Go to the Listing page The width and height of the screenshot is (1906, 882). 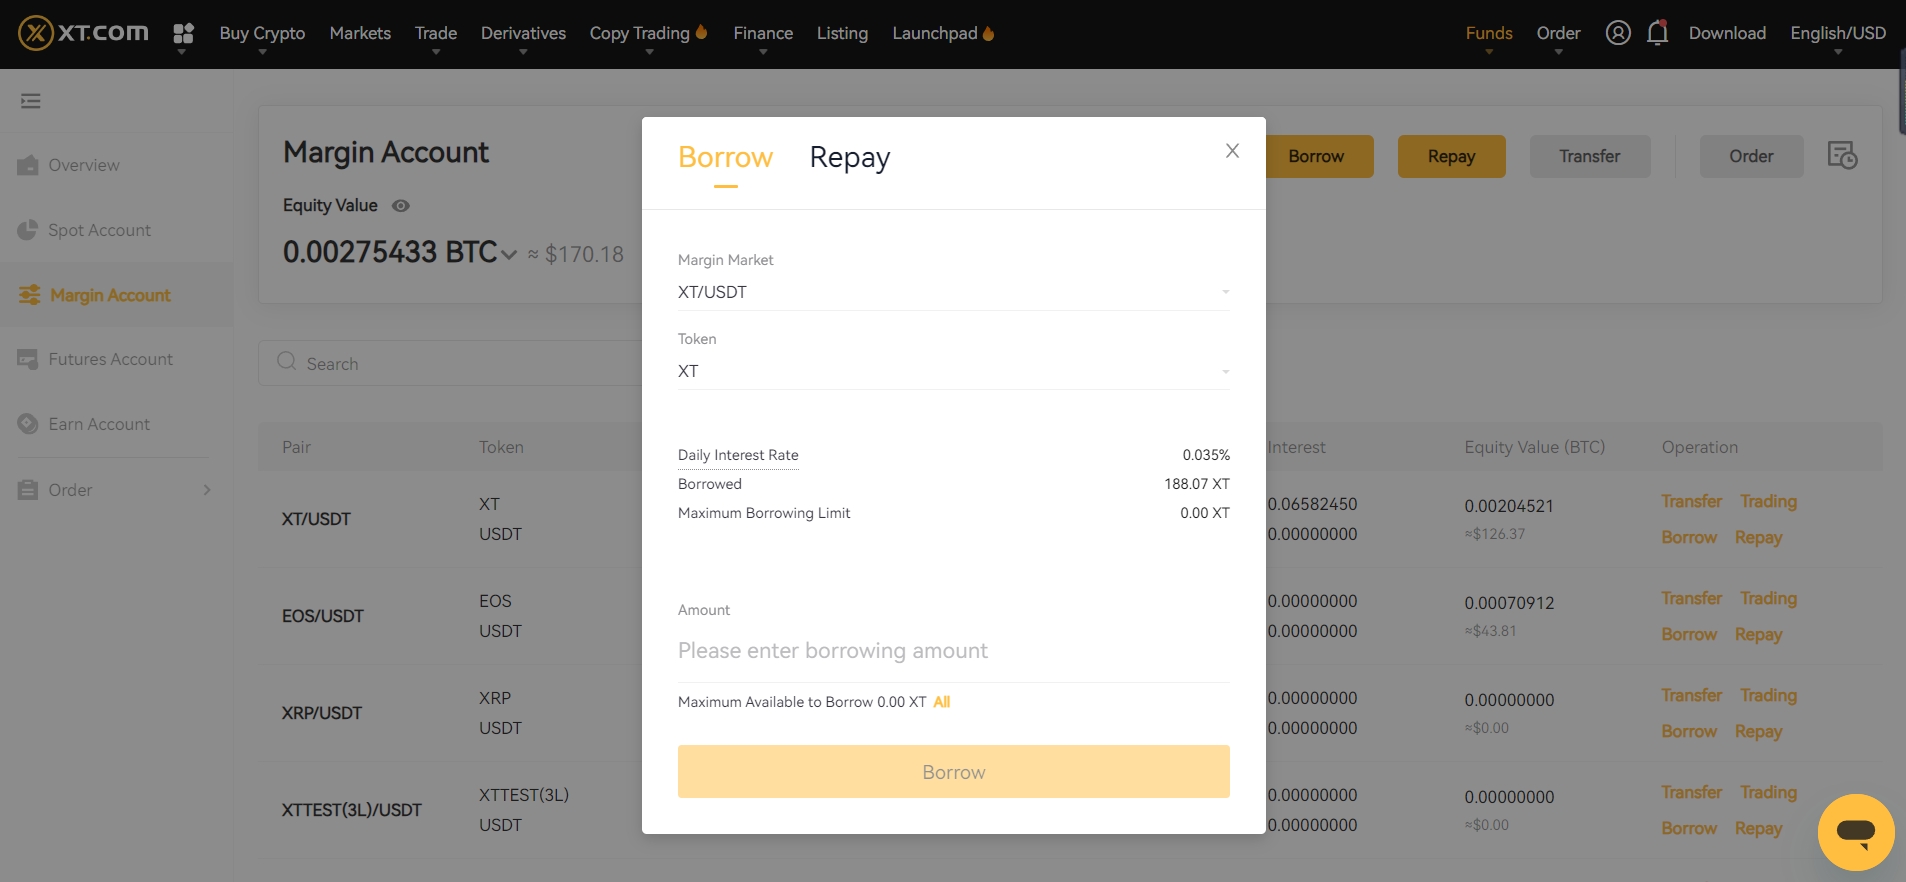[842, 33]
